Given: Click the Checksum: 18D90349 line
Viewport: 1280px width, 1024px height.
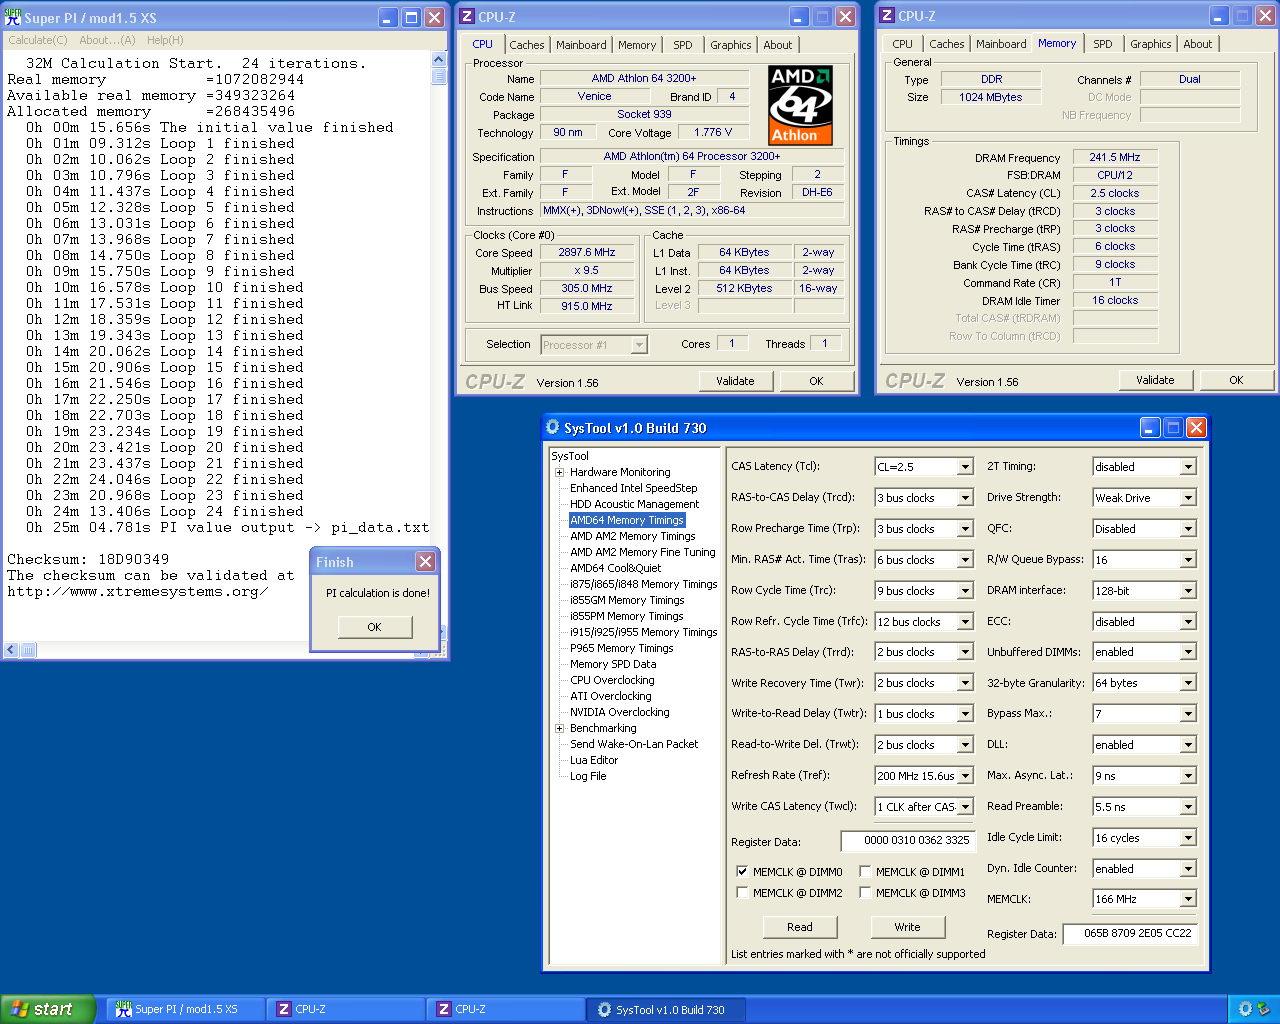Looking at the screenshot, I should tap(88, 559).
